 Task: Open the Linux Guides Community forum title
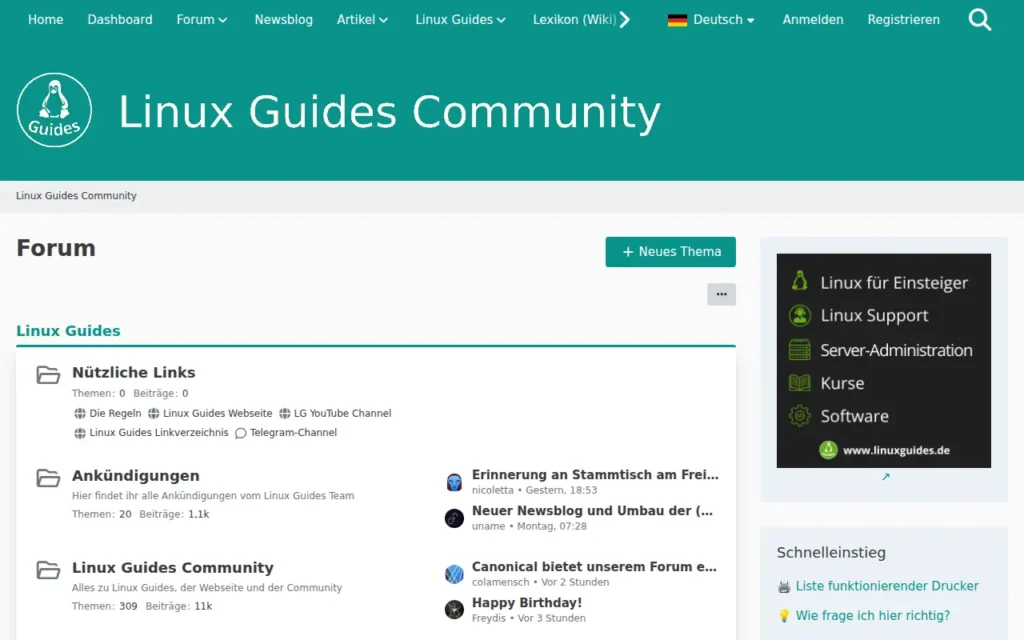[173, 568]
